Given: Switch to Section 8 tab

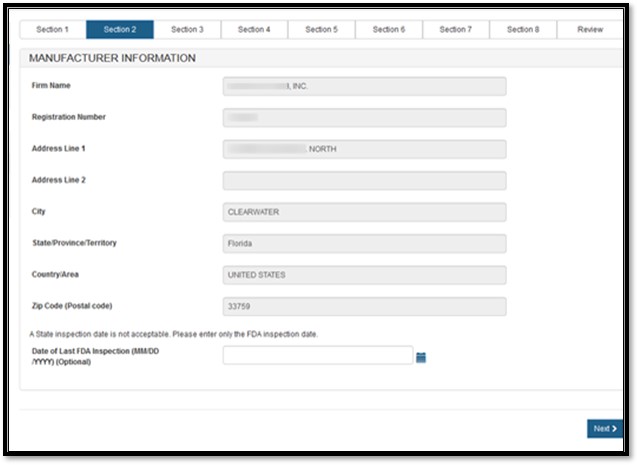Looking at the screenshot, I should click(522, 30).
